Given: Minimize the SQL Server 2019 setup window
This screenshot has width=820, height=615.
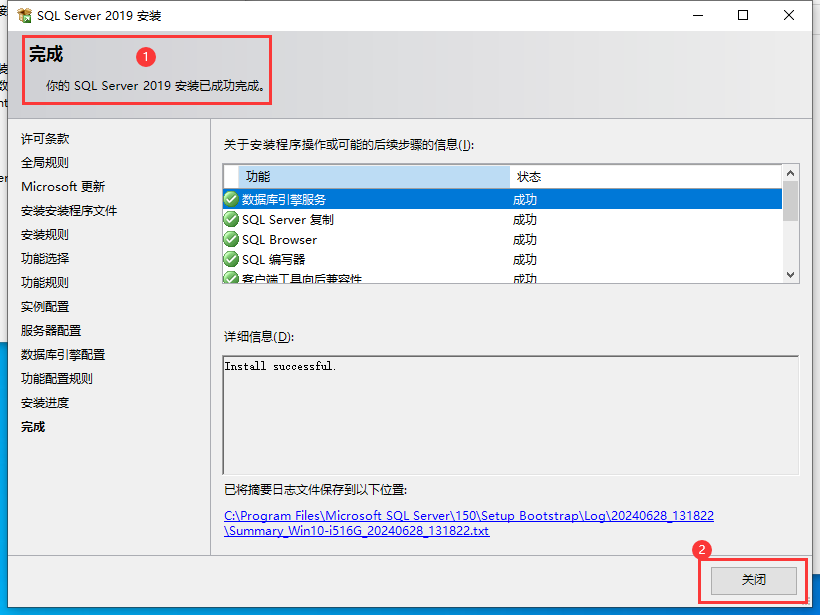Looking at the screenshot, I should point(698,15).
